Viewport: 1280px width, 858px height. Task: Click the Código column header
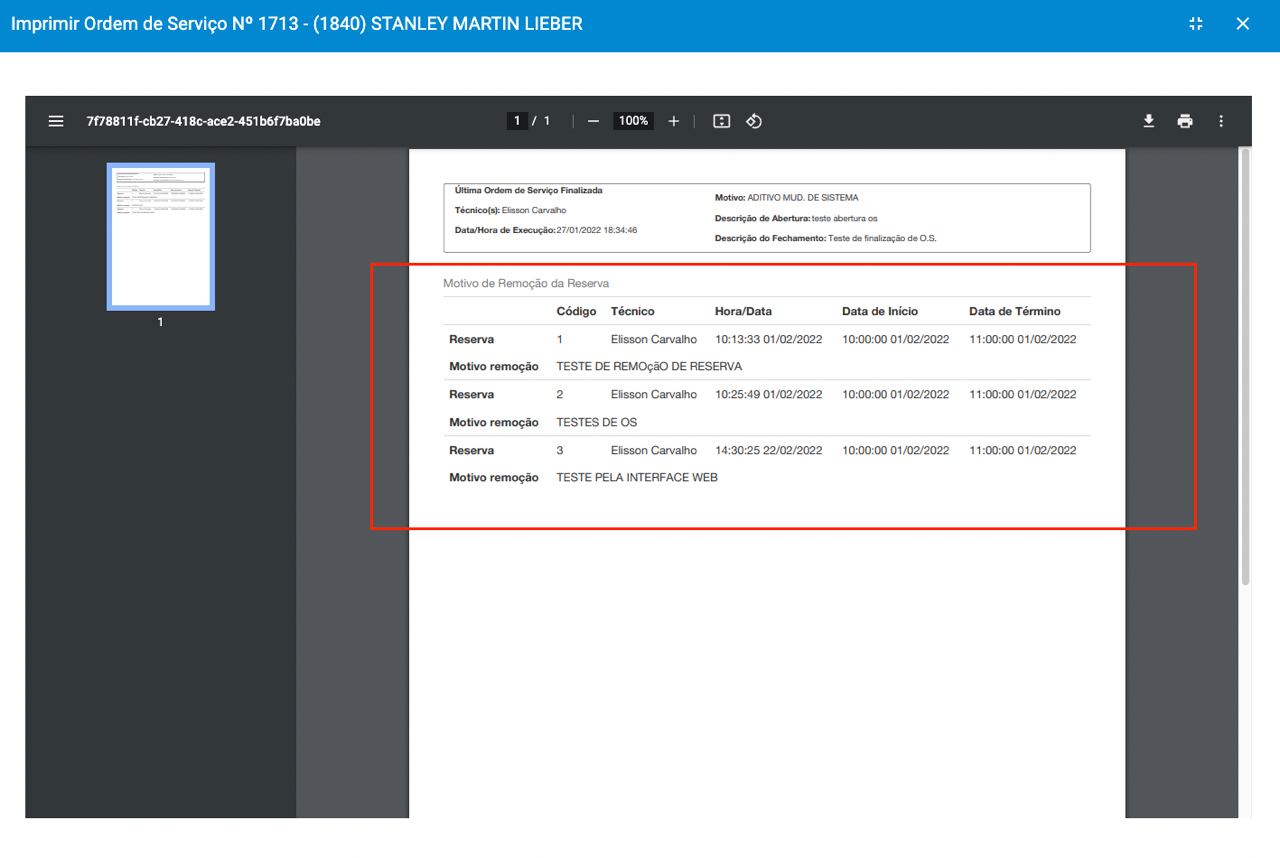tap(576, 311)
